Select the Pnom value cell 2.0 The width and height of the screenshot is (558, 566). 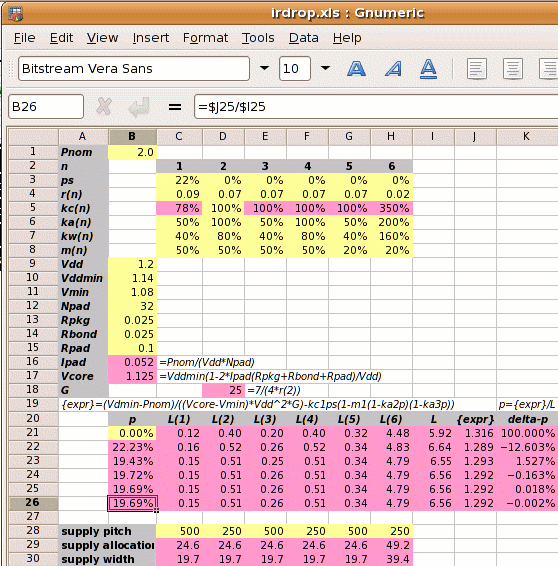[x=132, y=152]
